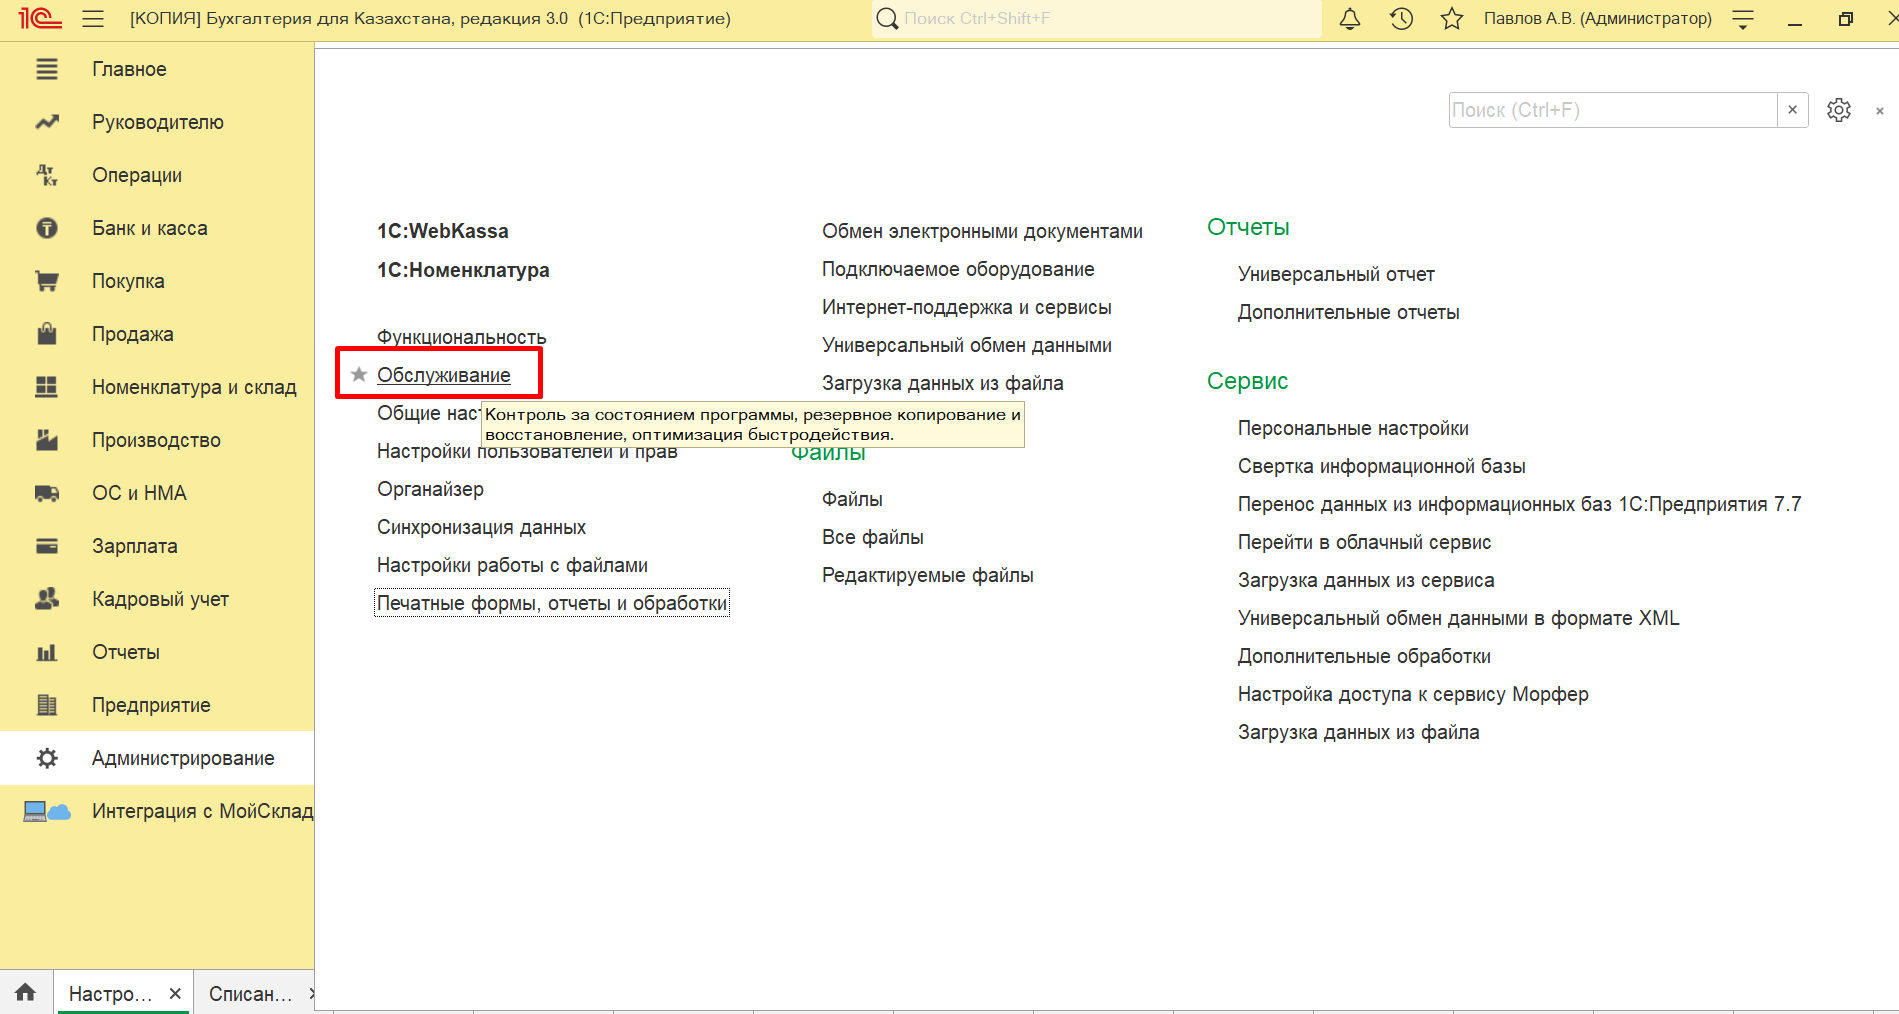Open Обслуживание link

coord(444,375)
